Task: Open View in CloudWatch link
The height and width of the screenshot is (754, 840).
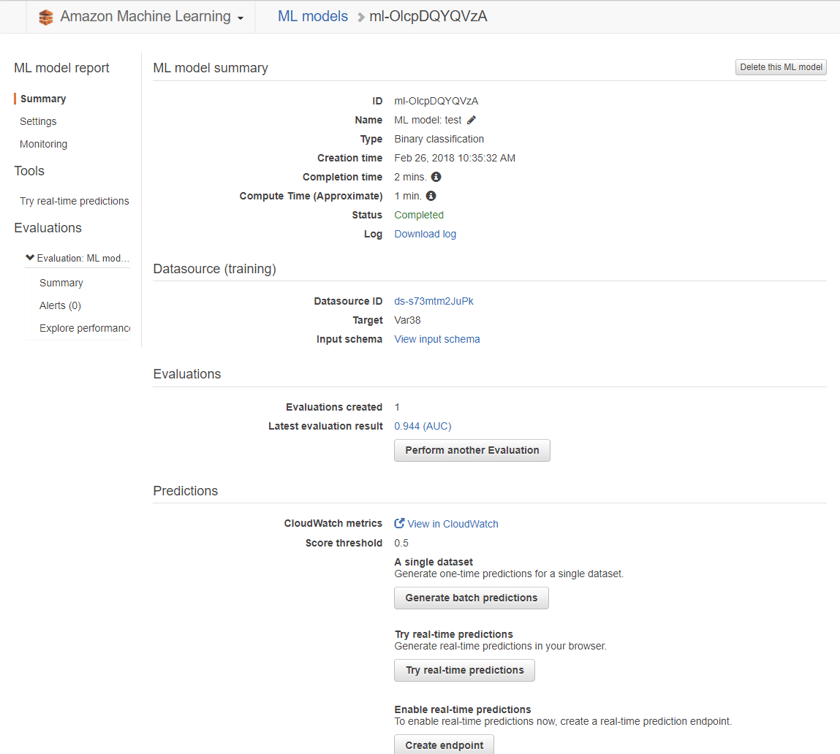Action: point(453,524)
